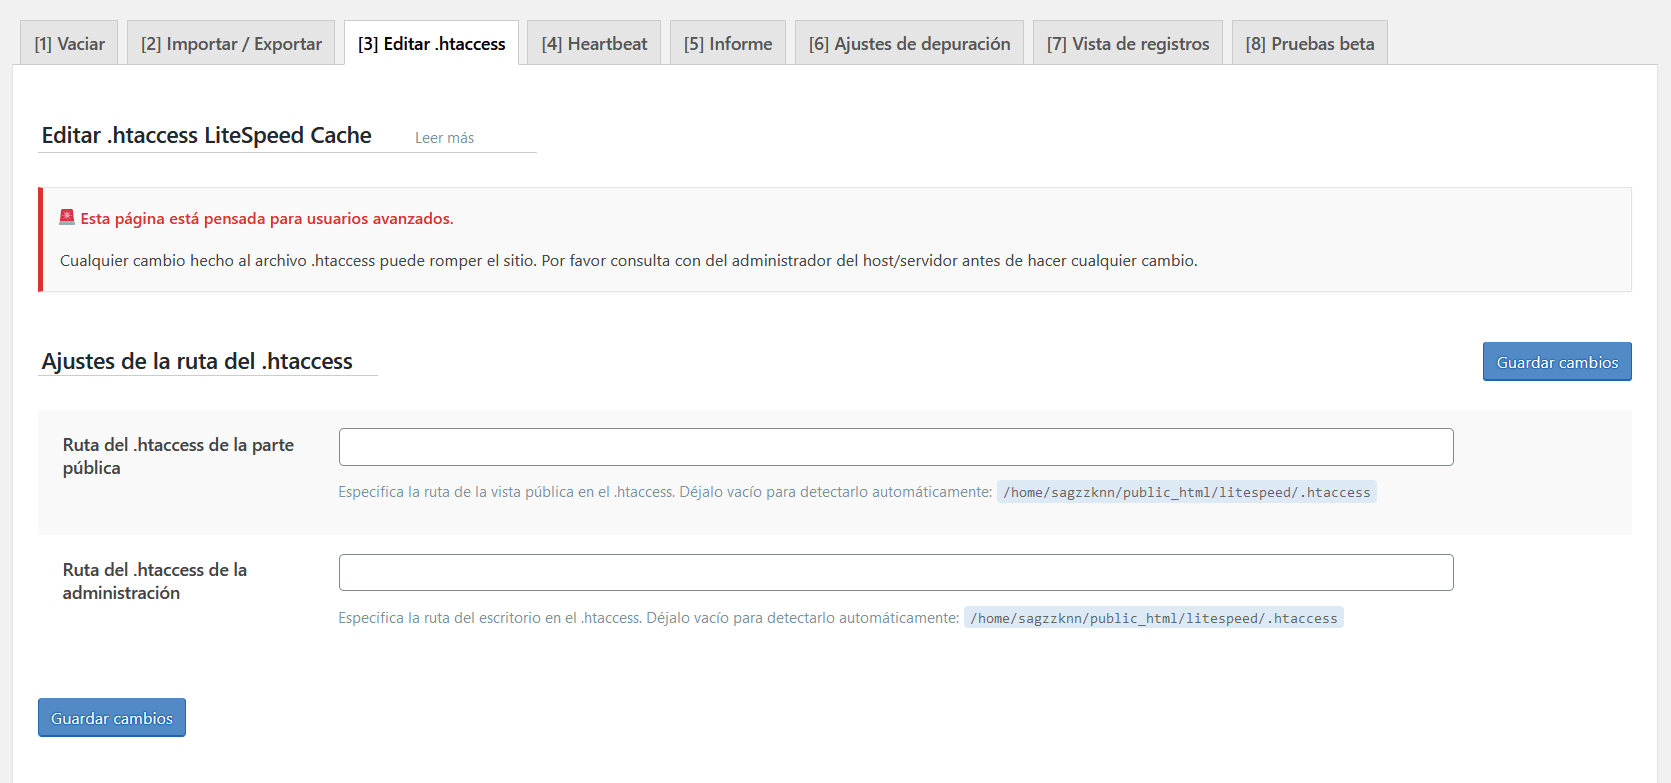The image size is (1671, 783).
Task: Click the 'Editar .htaccess LiteSpeed Cache' heading
Action: pyautogui.click(x=207, y=135)
